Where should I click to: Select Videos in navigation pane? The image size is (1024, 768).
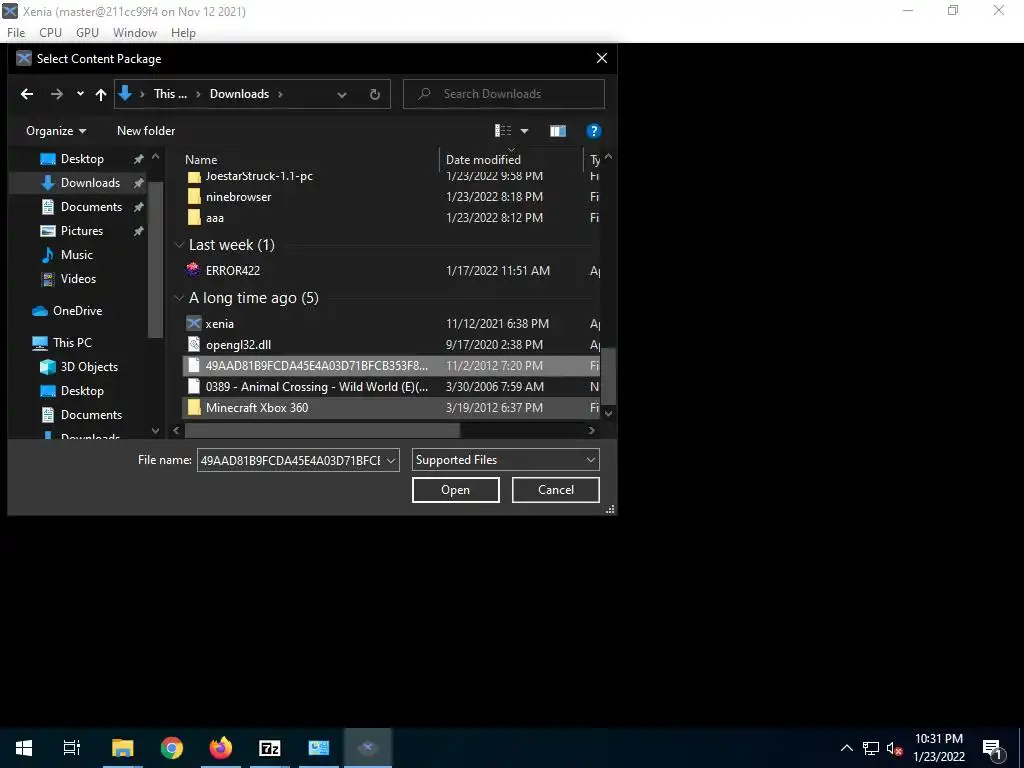click(78, 278)
